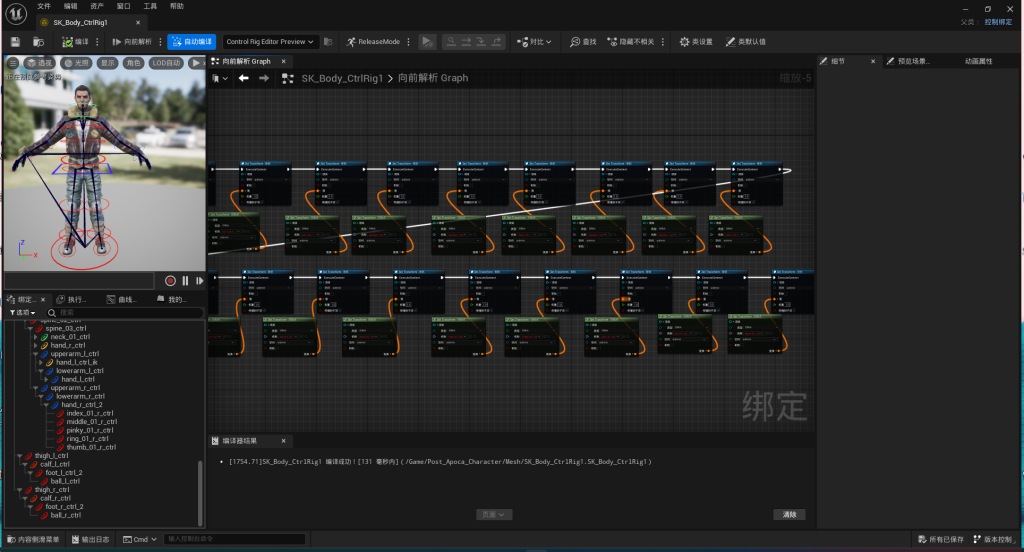The width and height of the screenshot is (1024, 552).
Task: Open the ReleaseMode options three-dot menu
Action: point(409,42)
